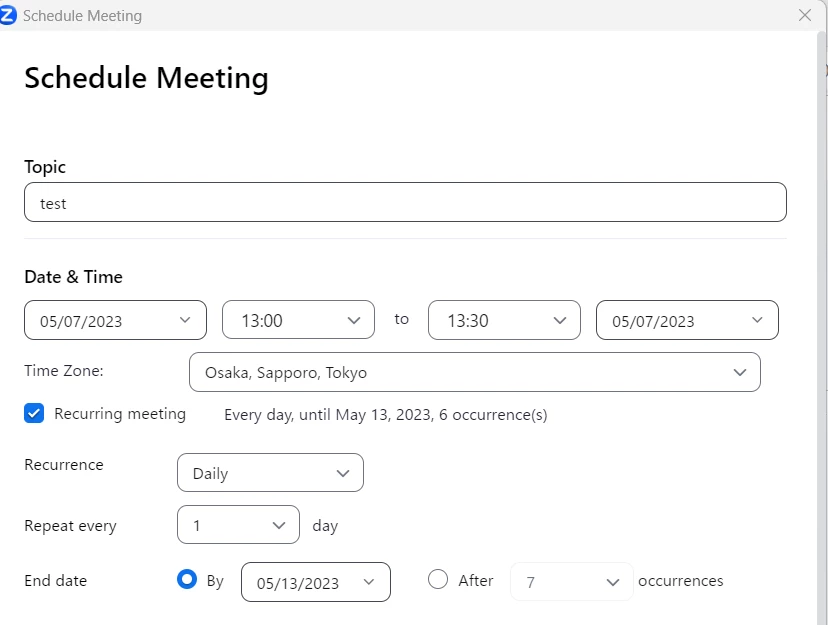Open the start date dropdown
This screenshot has height=625, width=828.
(x=115, y=320)
